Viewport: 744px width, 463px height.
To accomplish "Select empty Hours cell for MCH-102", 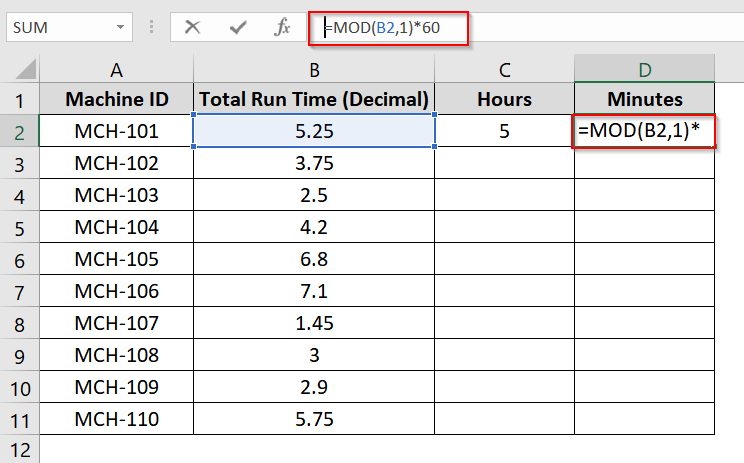I will [x=504, y=163].
